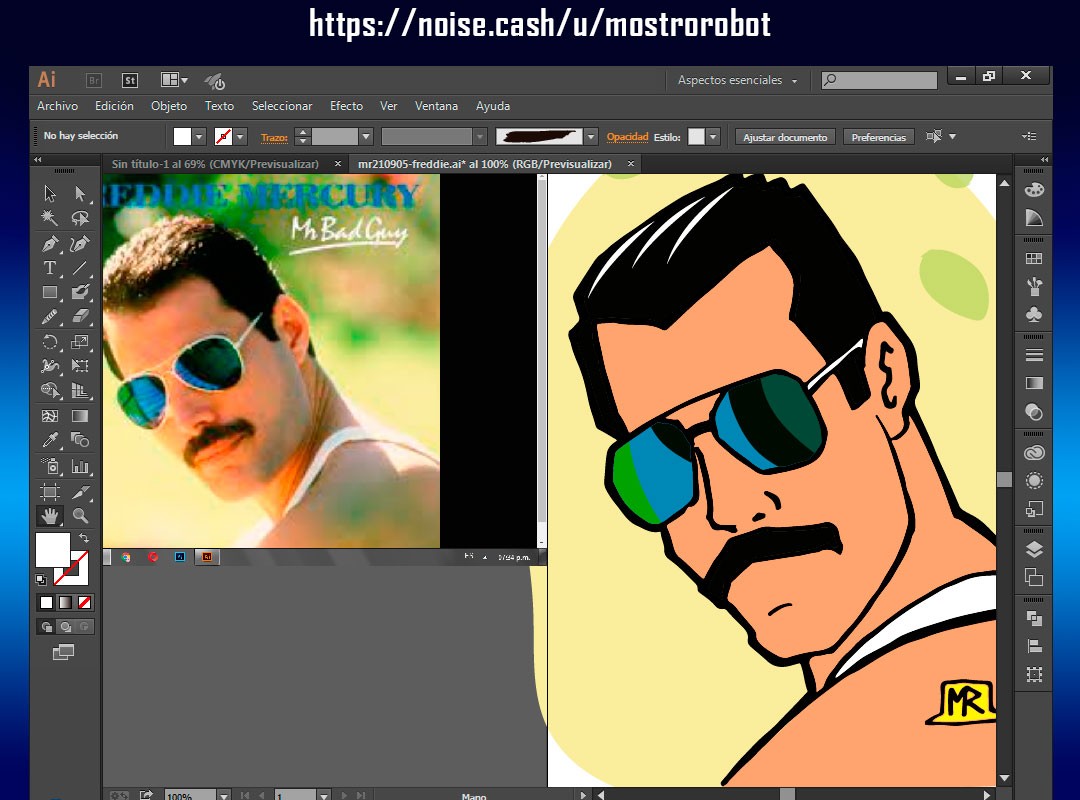
Task: Open Opacidad panel link
Action: point(627,136)
